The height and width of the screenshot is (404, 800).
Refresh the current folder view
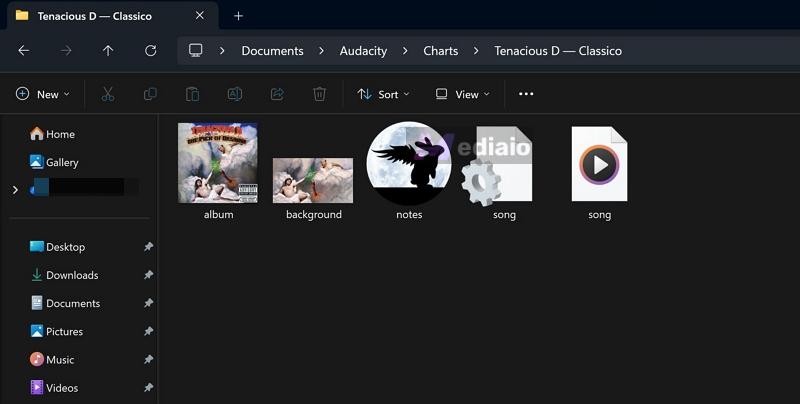tap(151, 50)
